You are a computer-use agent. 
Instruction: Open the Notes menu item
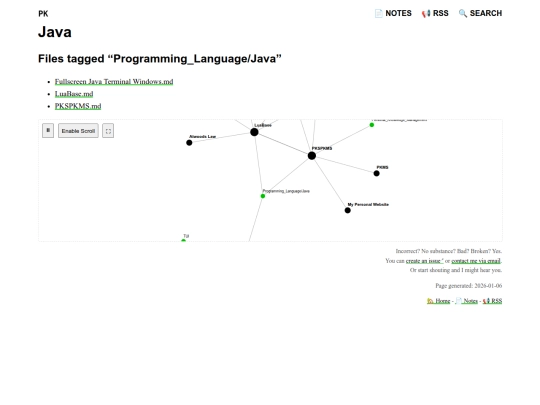[393, 13]
